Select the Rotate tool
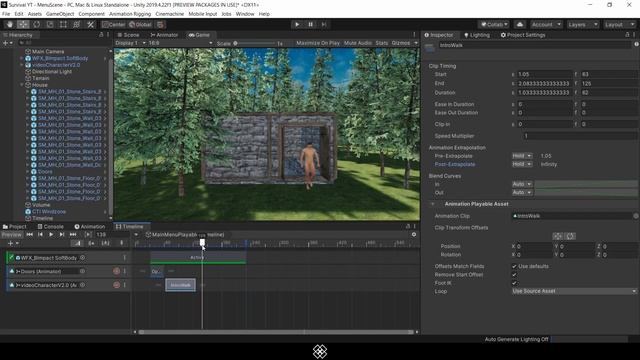 coord(36,24)
